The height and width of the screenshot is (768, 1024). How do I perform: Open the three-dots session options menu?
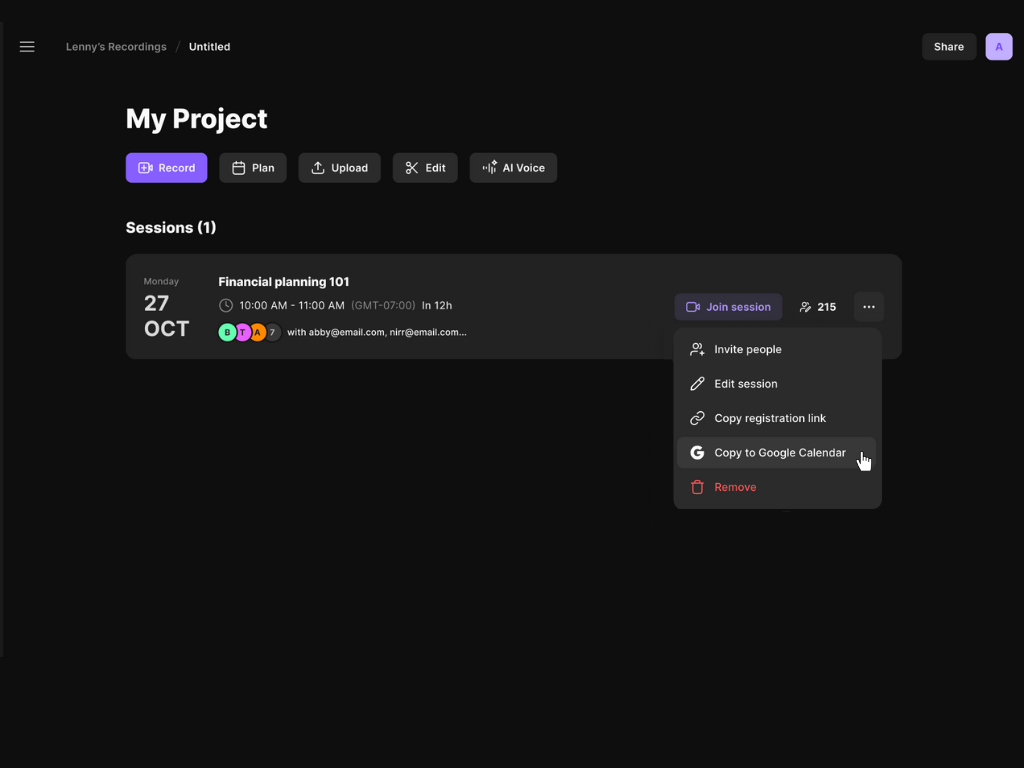(x=868, y=307)
